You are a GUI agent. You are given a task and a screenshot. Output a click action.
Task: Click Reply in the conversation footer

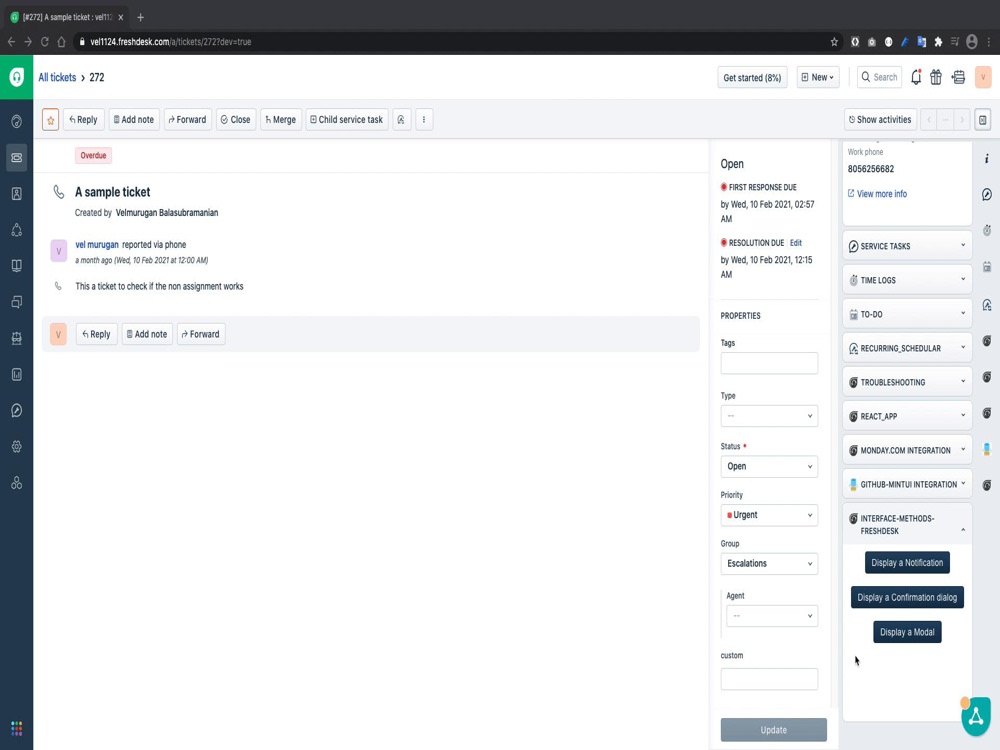[x=96, y=334]
